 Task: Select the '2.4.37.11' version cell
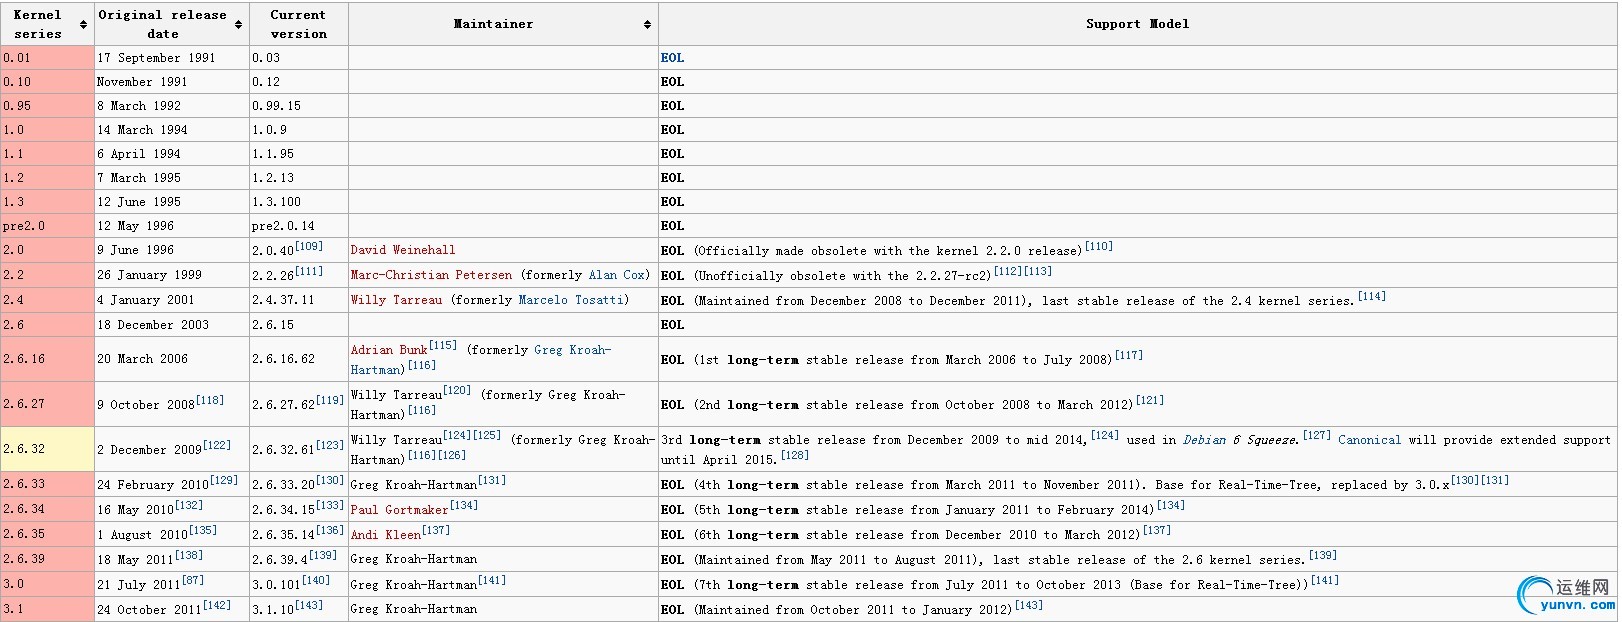tap(299, 300)
